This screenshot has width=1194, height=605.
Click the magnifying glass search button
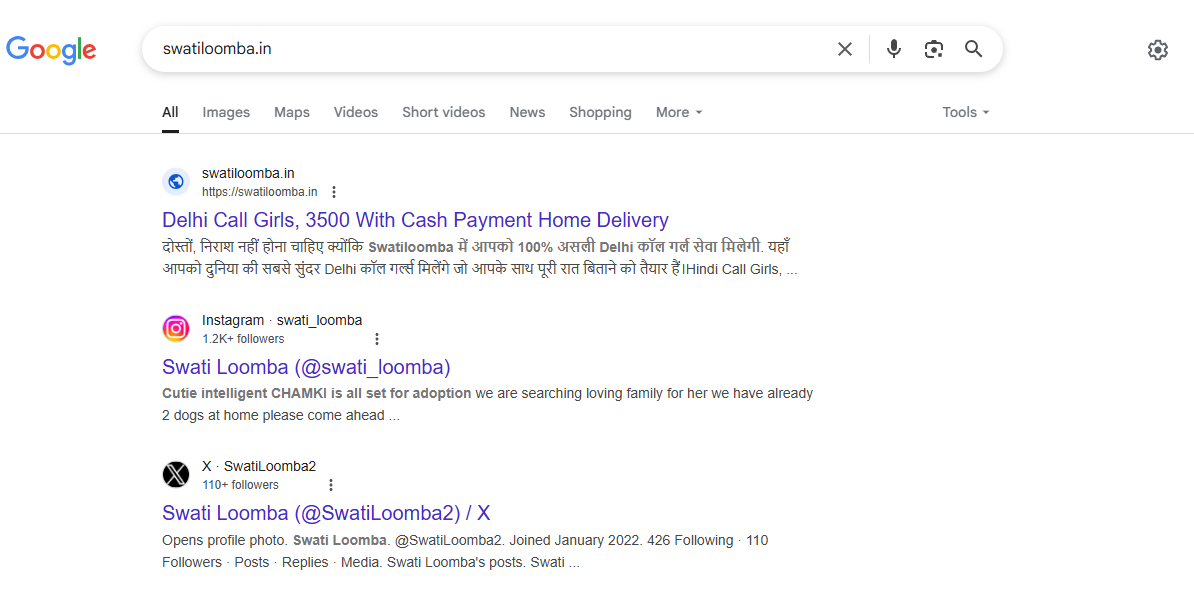(973, 49)
